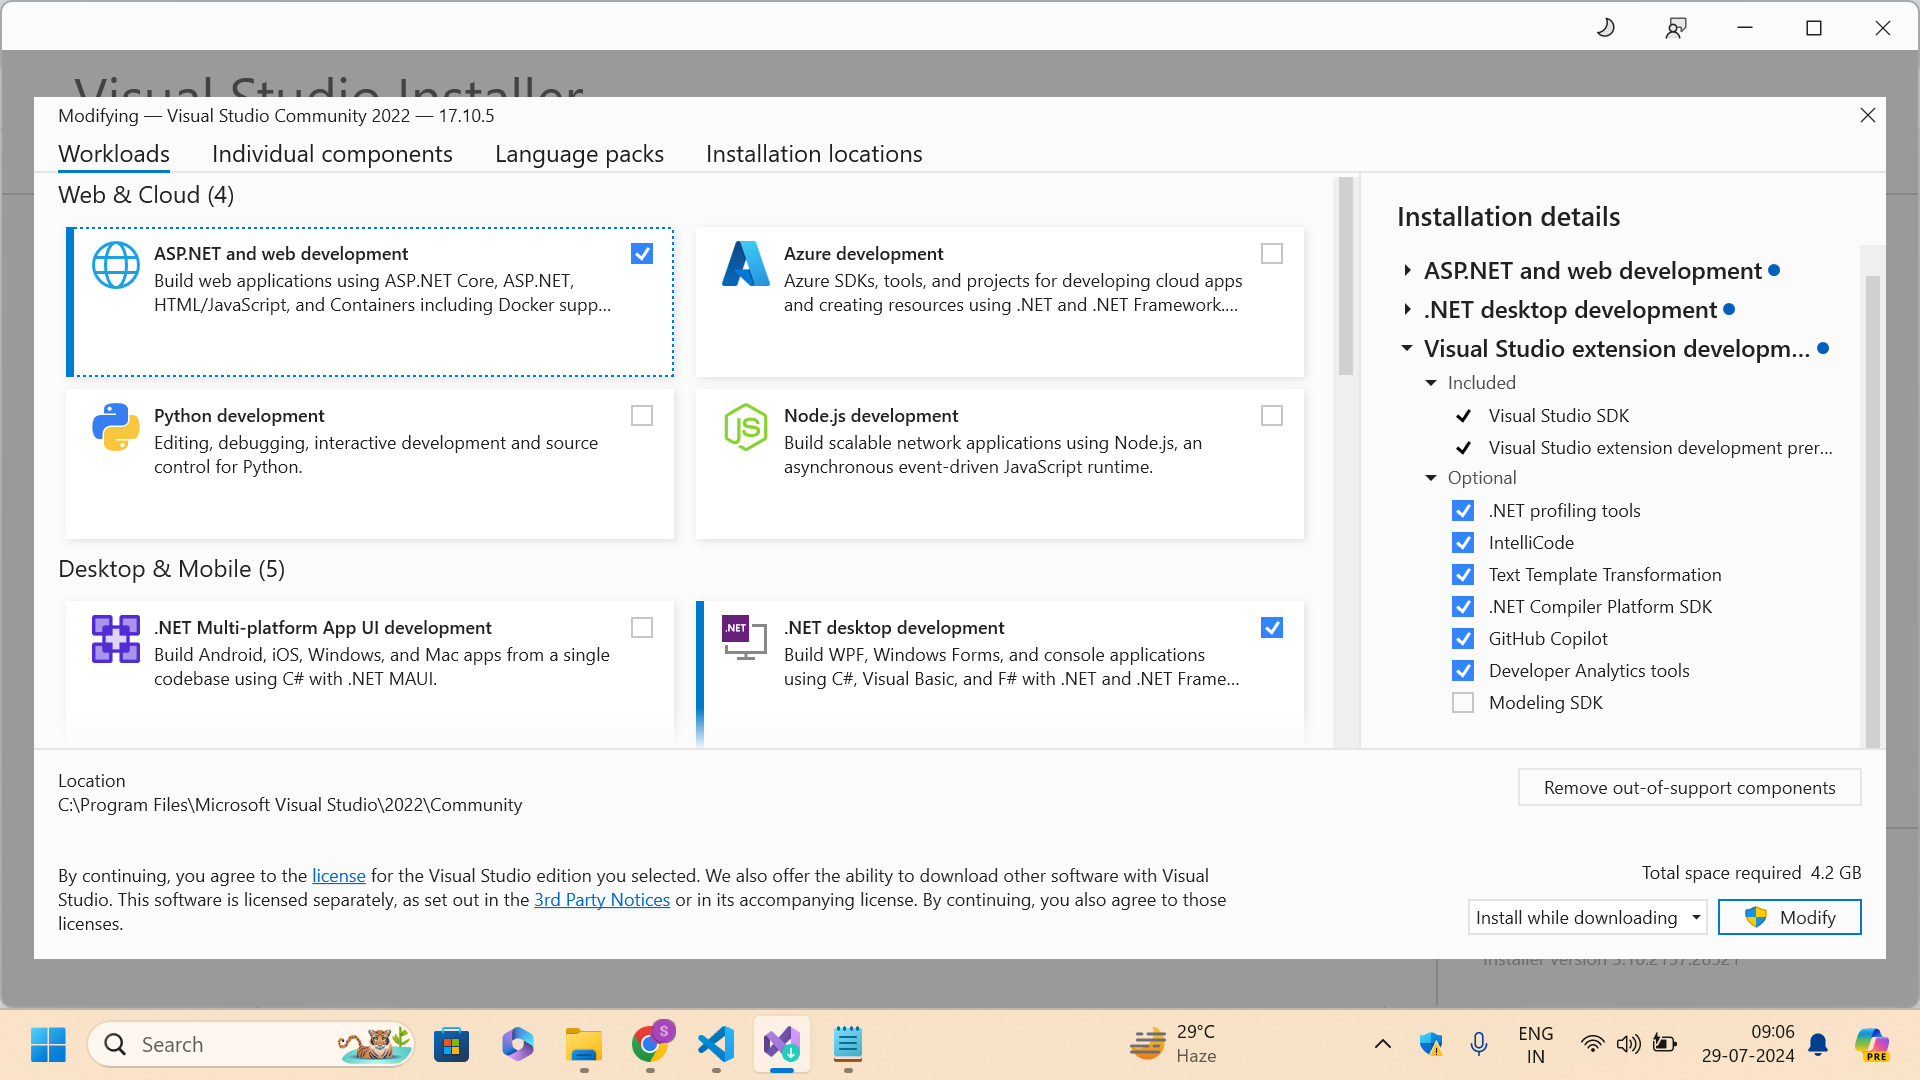Enable the Modeling SDK checkbox
This screenshot has width=1920, height=1080.
coord(1463,703)
